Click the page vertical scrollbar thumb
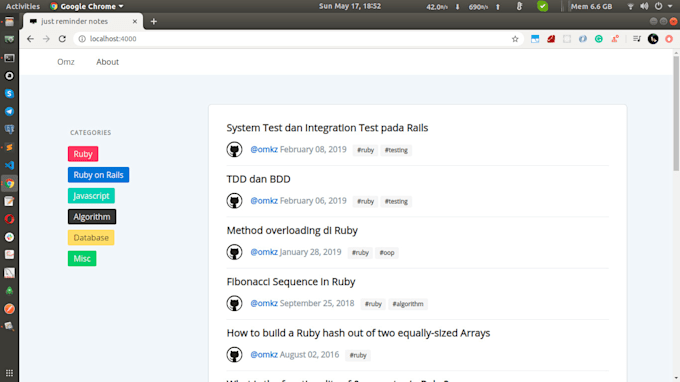 (x=676, y=113)
